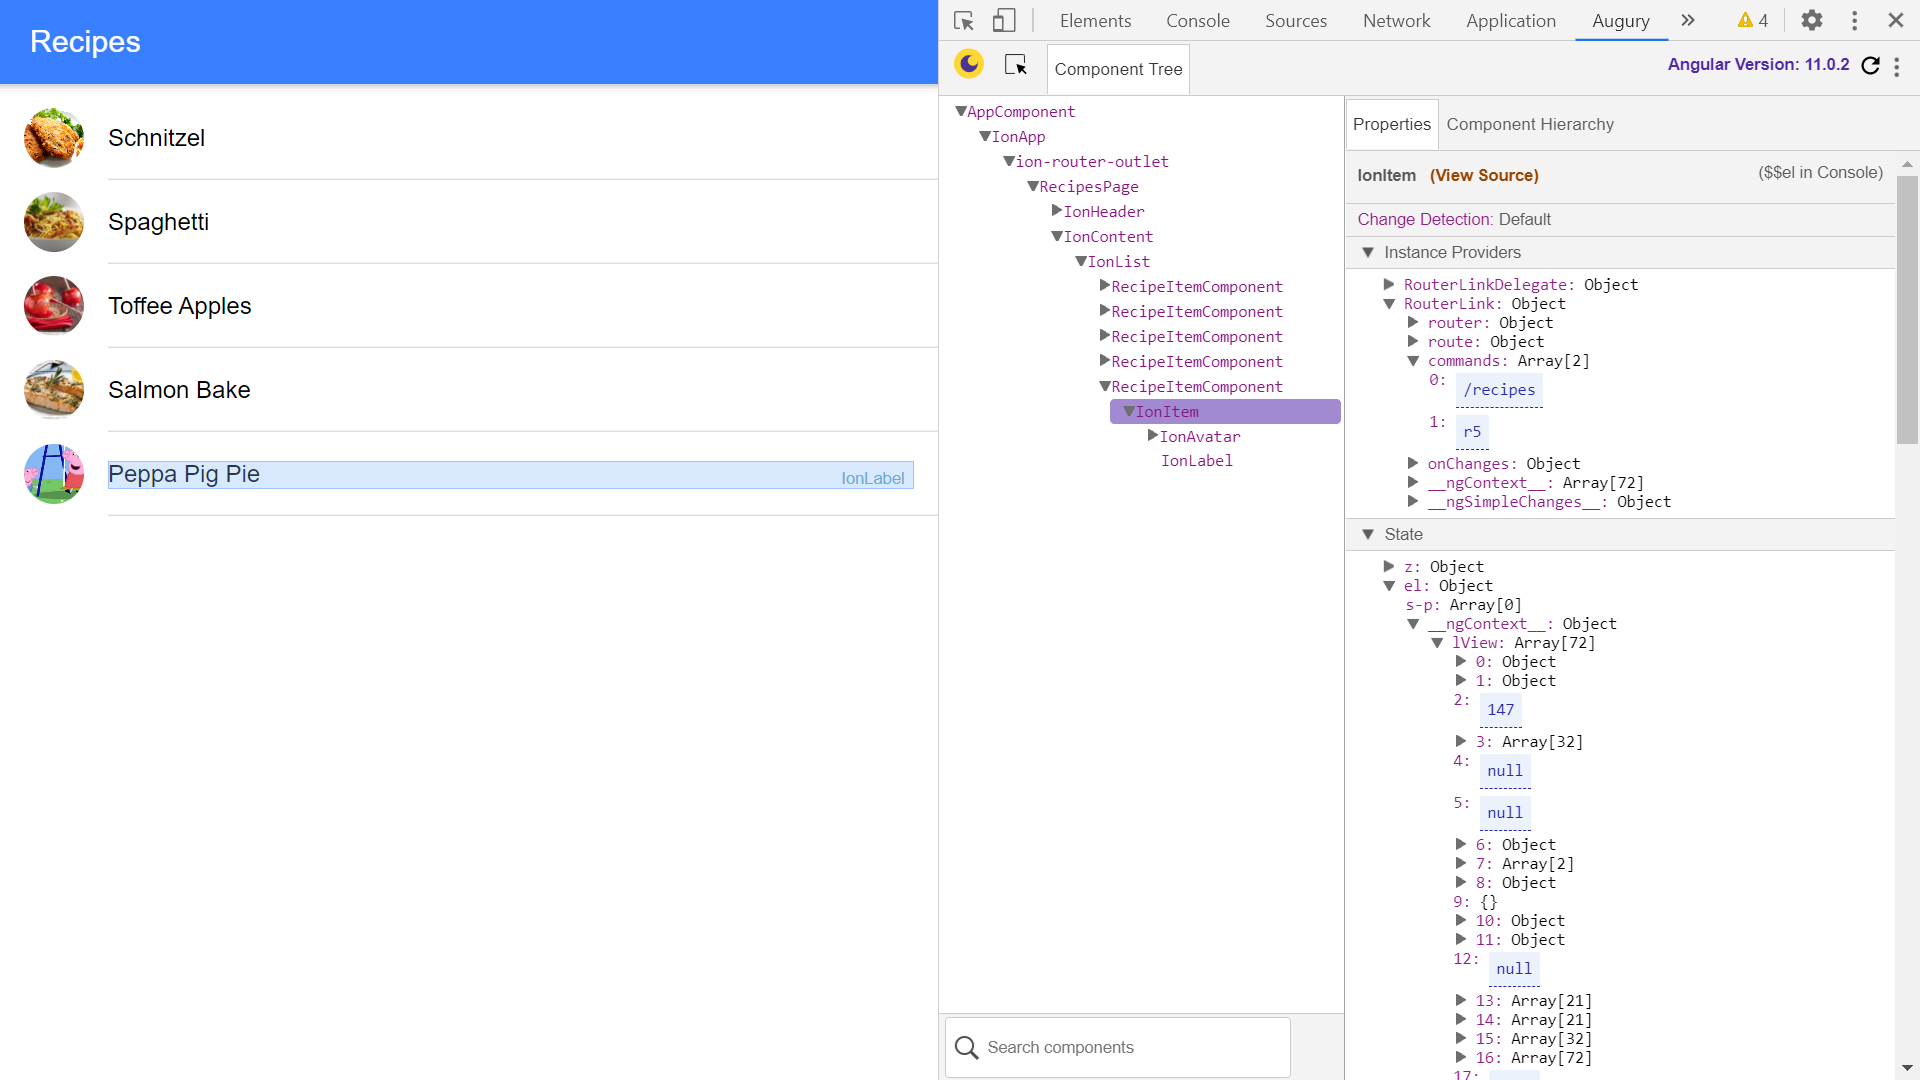Click View Source for IonItem
This screenshot has height=1080, width=1920.
(x=1484, y=175)
